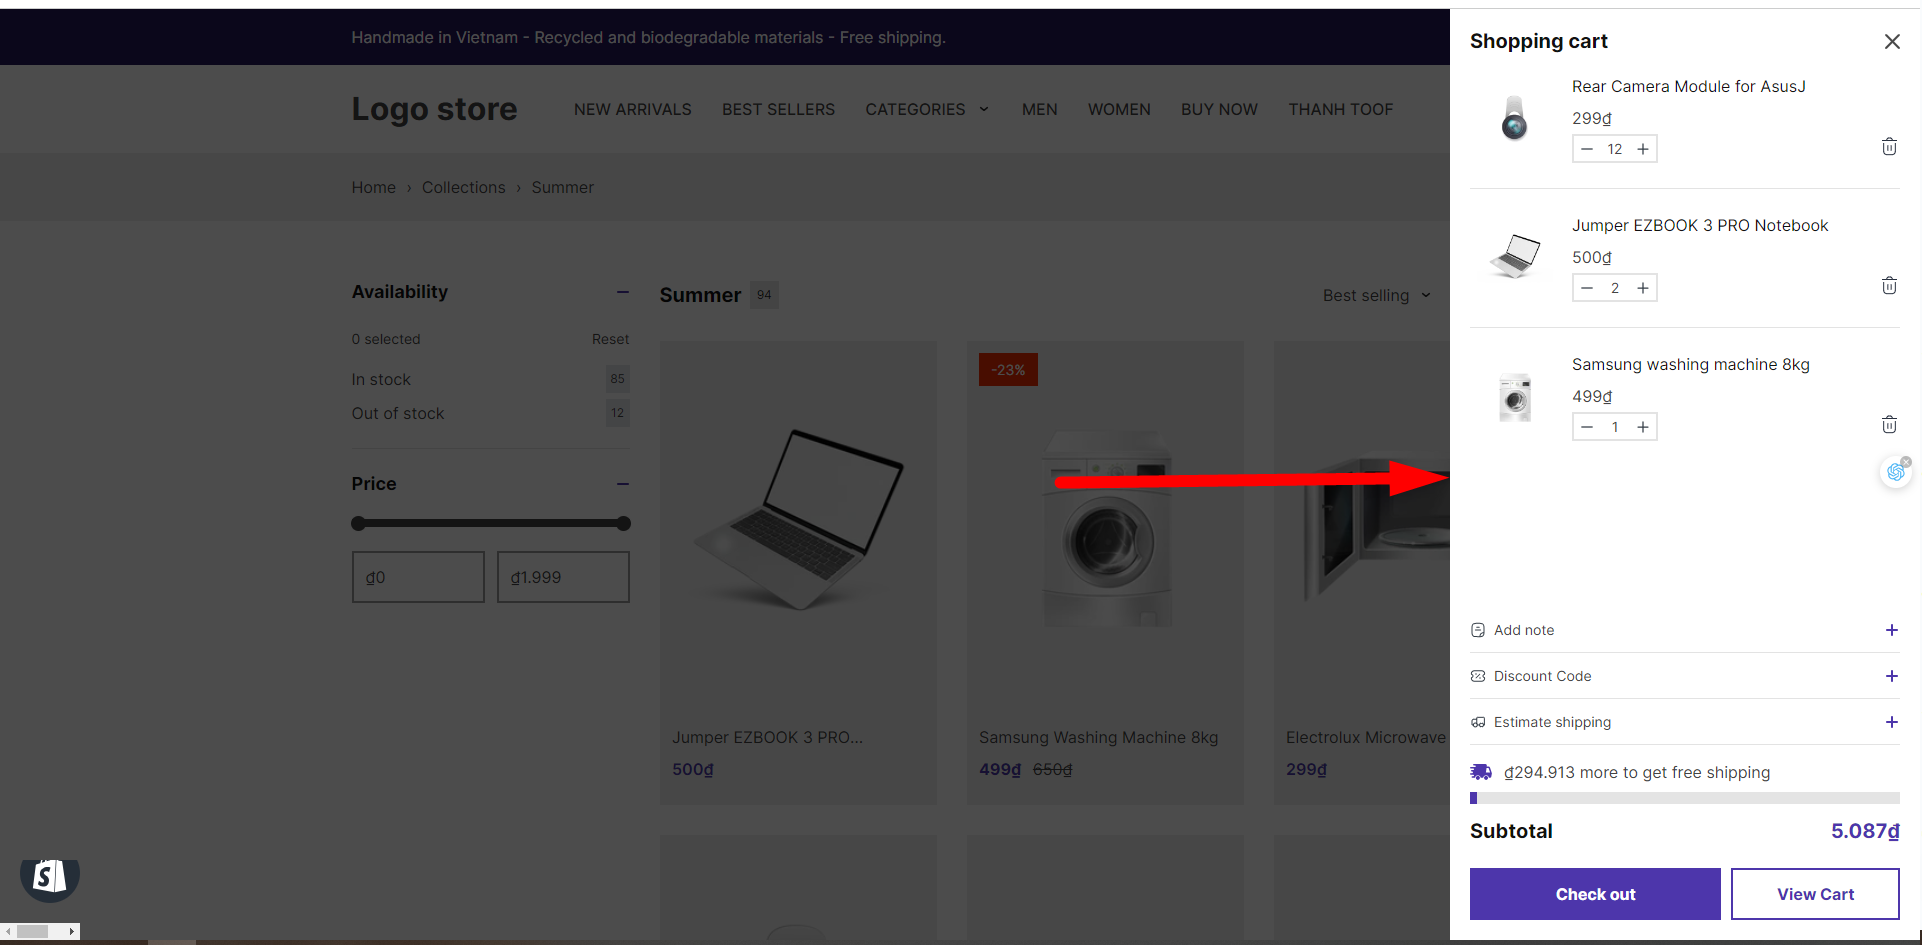Open BEST SELLERS menu item
Screen dimensions: 1922x945
[778, 109]
